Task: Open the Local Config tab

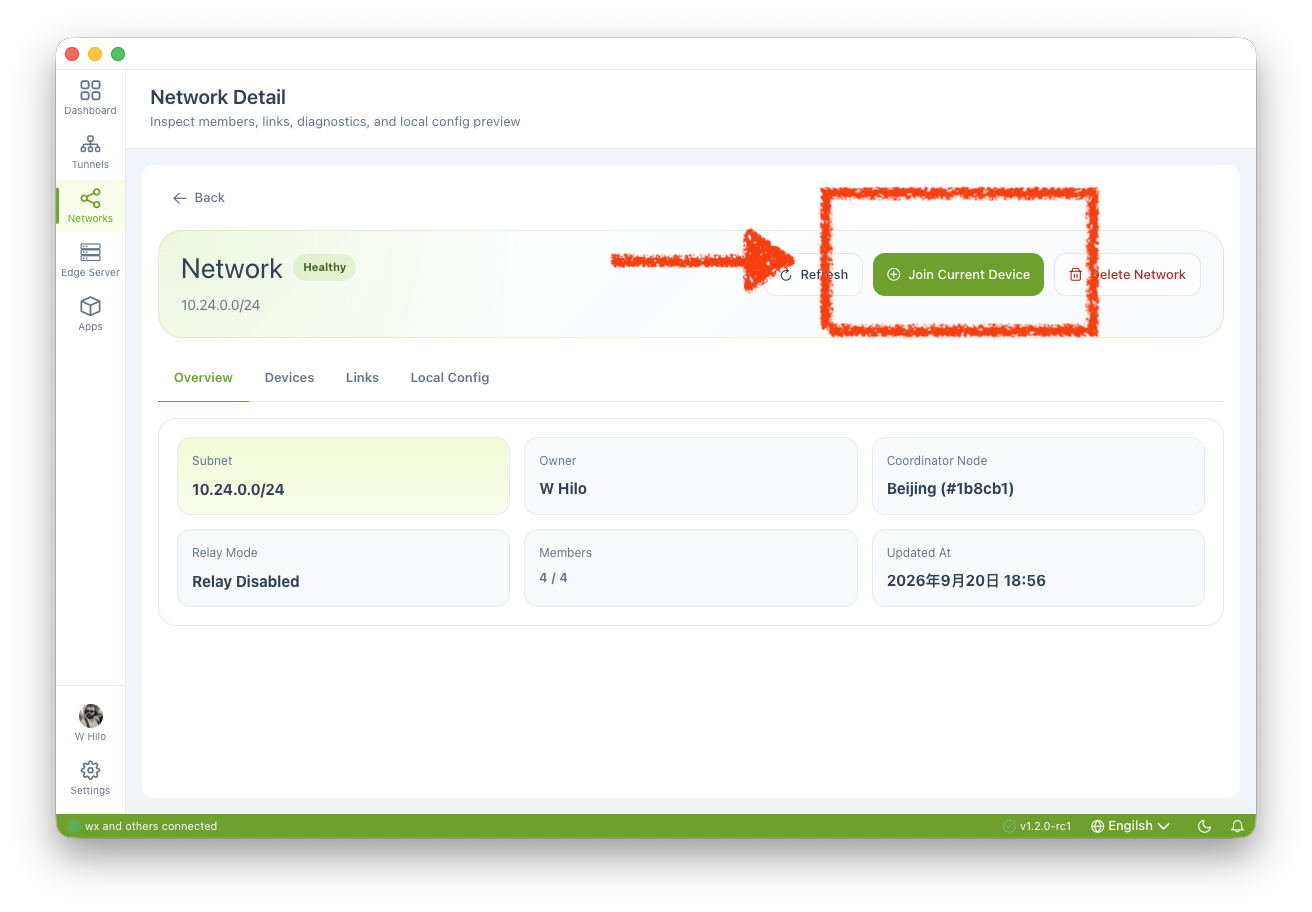Action: (x=450, y=378)
